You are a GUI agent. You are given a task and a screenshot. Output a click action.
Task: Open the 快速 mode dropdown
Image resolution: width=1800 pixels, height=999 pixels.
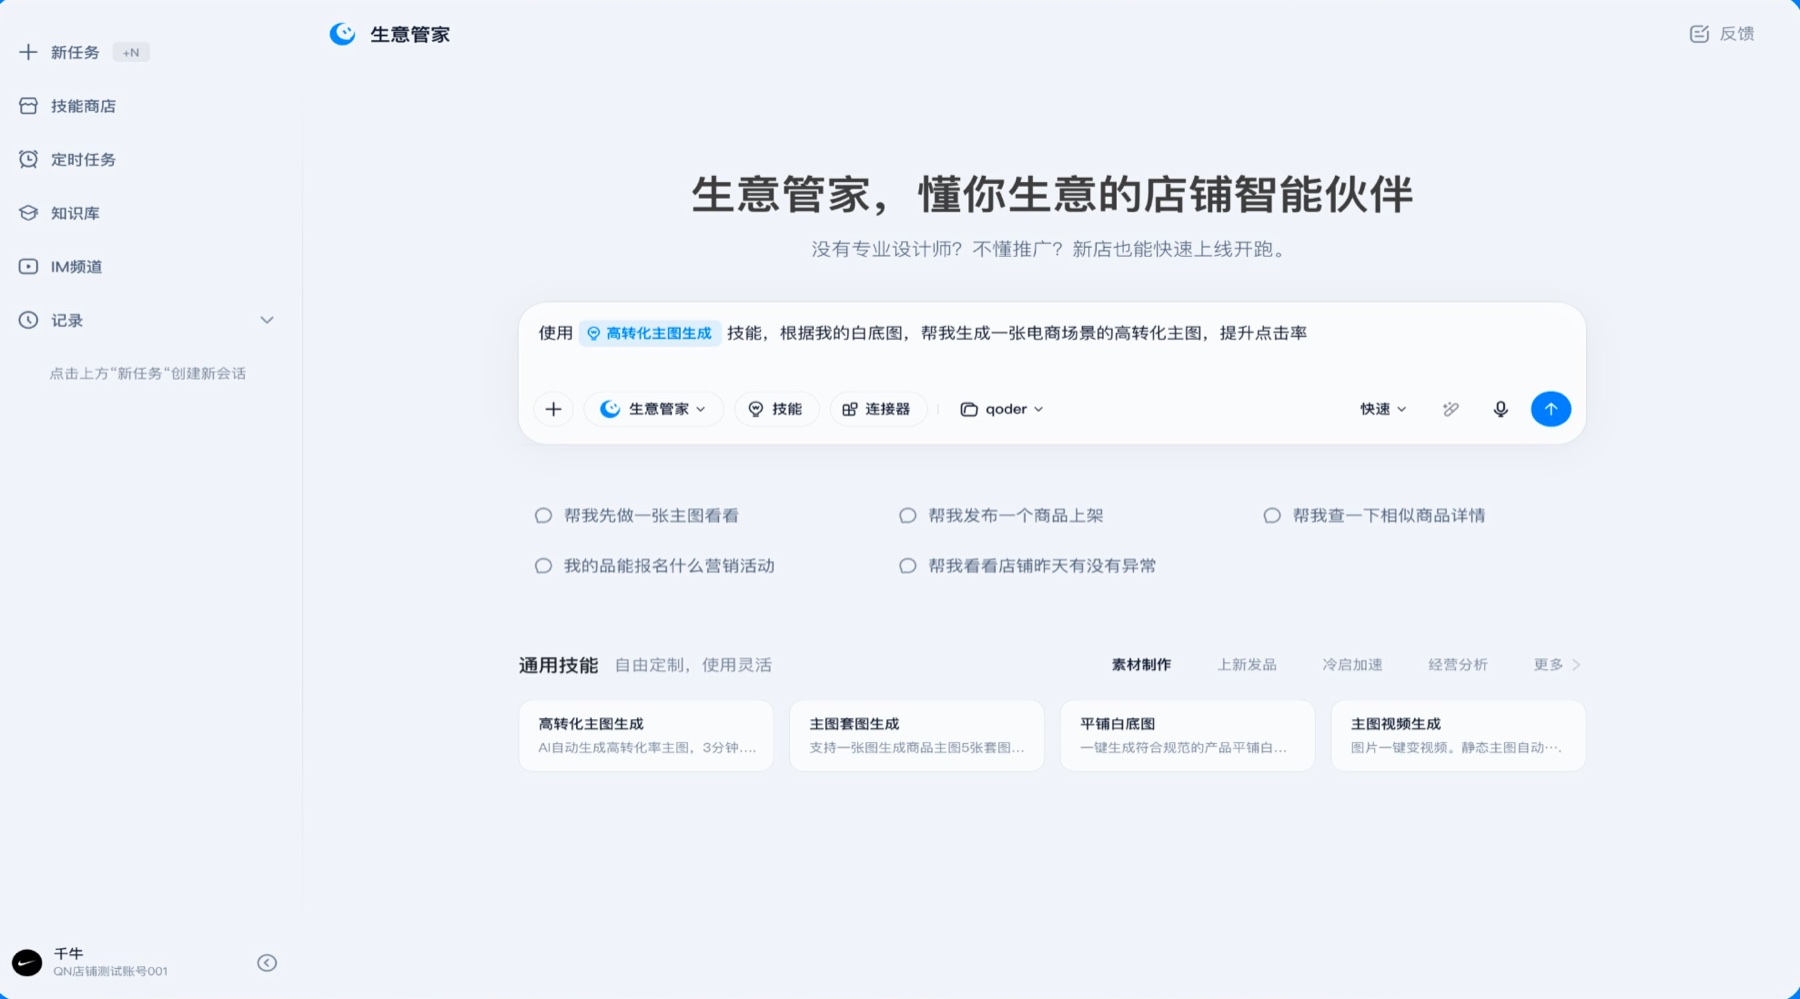coord(1383,409)
